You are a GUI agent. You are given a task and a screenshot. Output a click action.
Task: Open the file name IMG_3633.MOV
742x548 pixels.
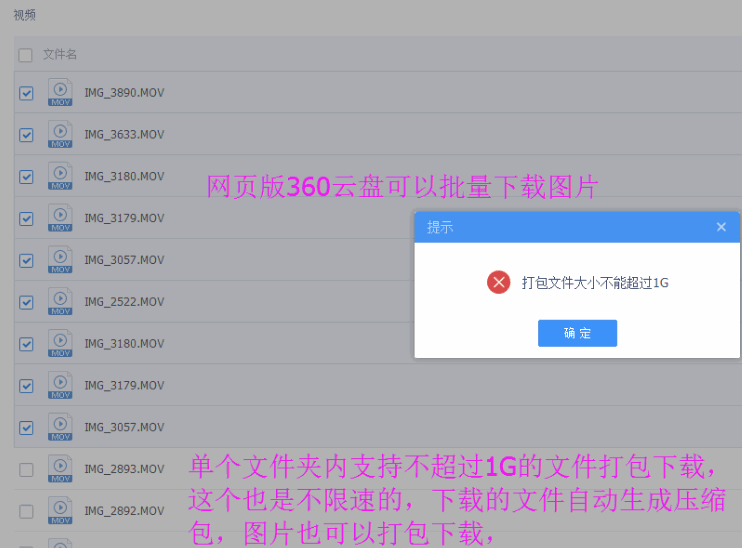[x=124, y=134]
